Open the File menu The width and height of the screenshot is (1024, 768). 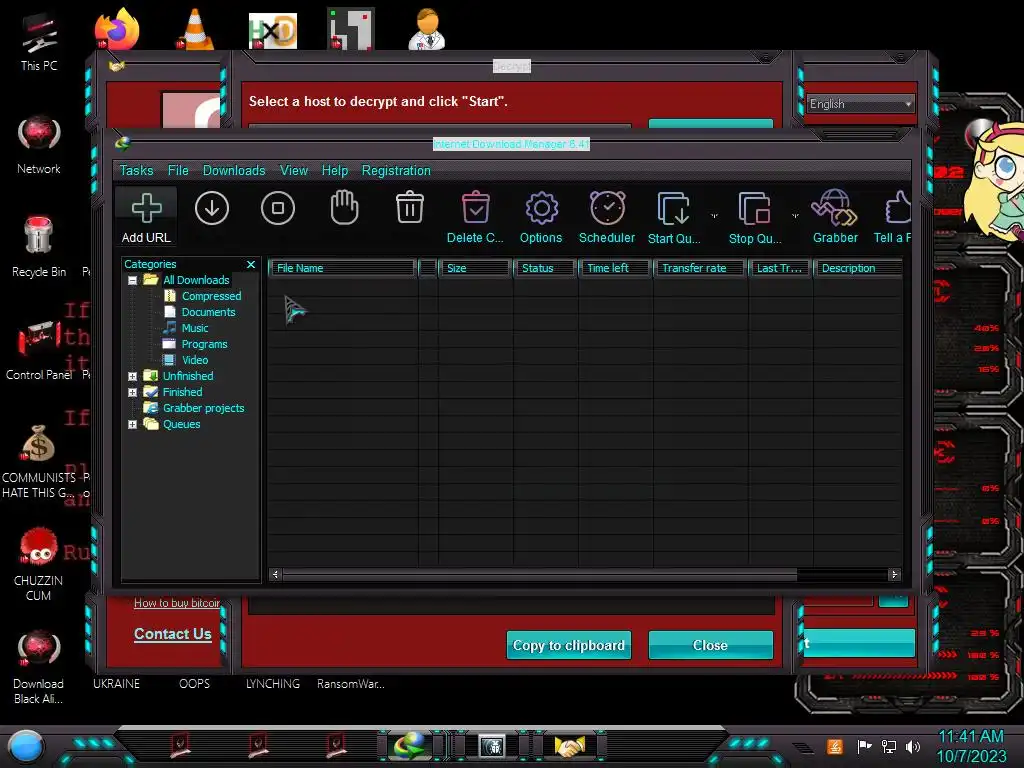178,170
